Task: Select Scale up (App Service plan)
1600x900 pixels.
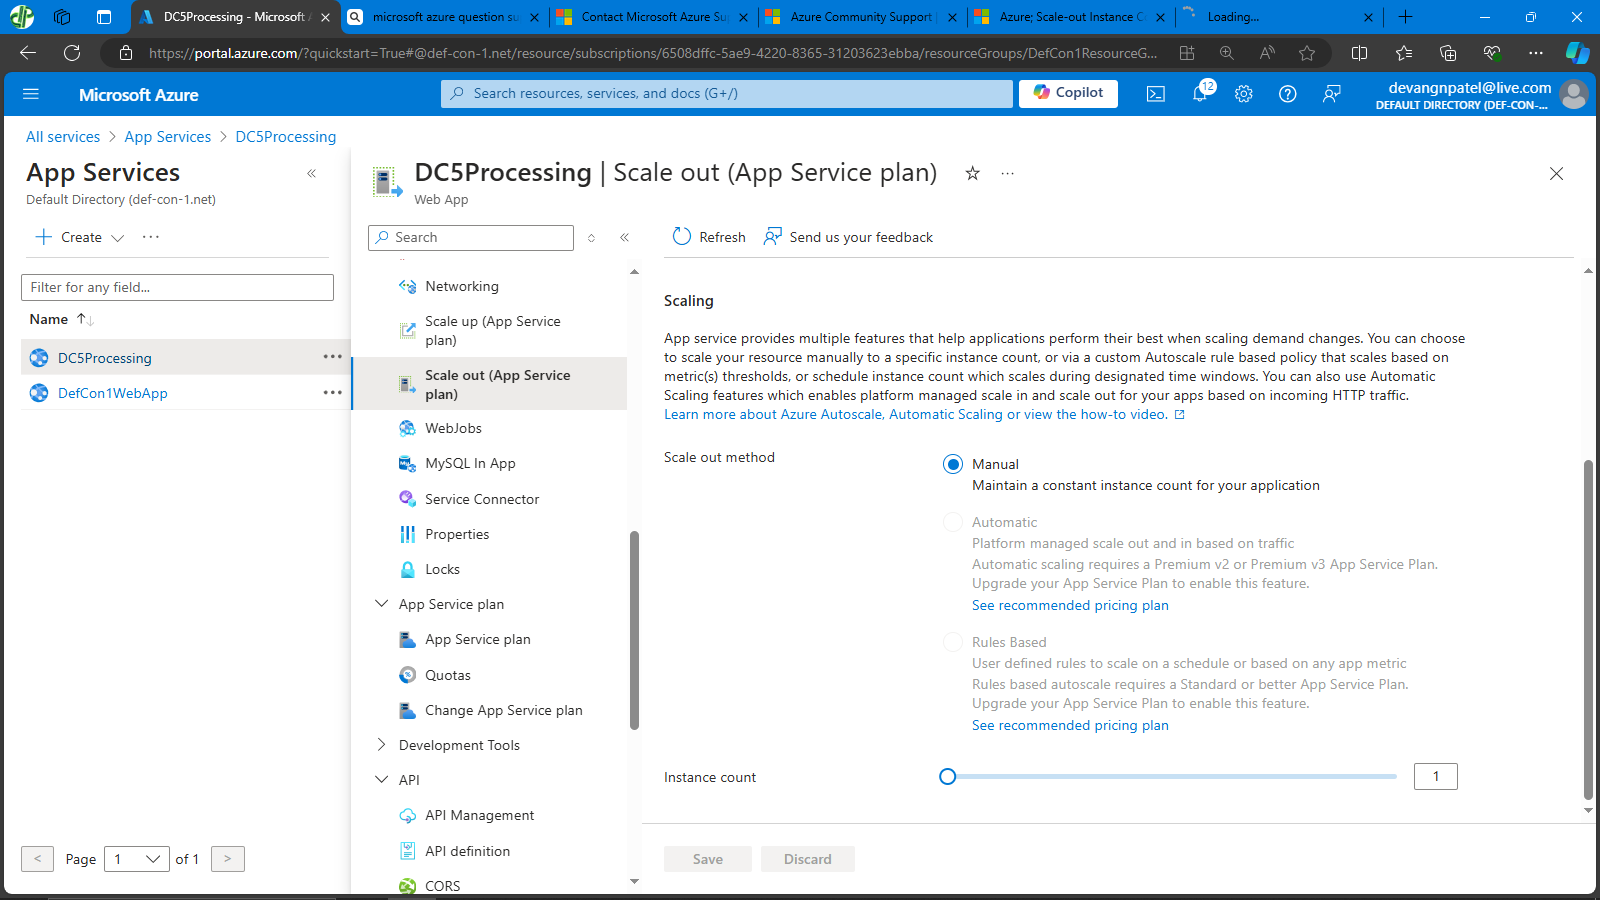Action: [x=492, y=330]
